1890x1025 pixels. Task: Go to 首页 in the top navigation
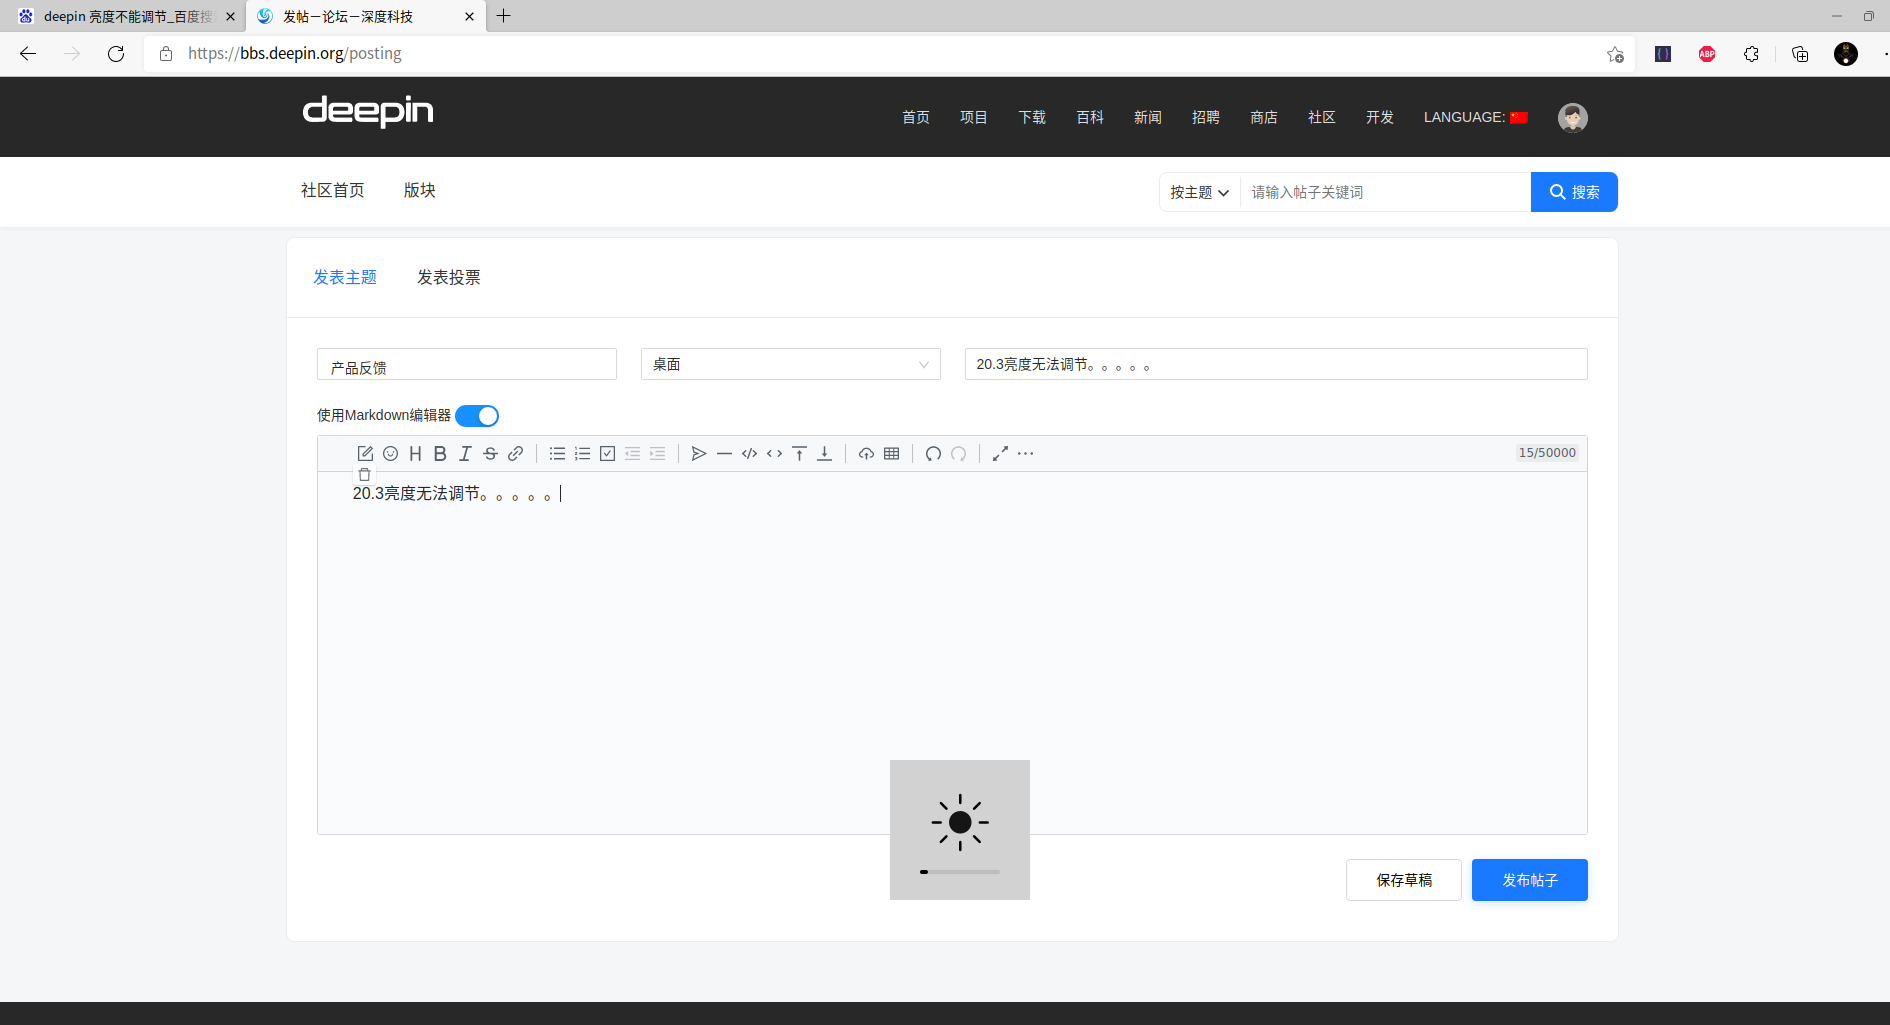[916, 117]
